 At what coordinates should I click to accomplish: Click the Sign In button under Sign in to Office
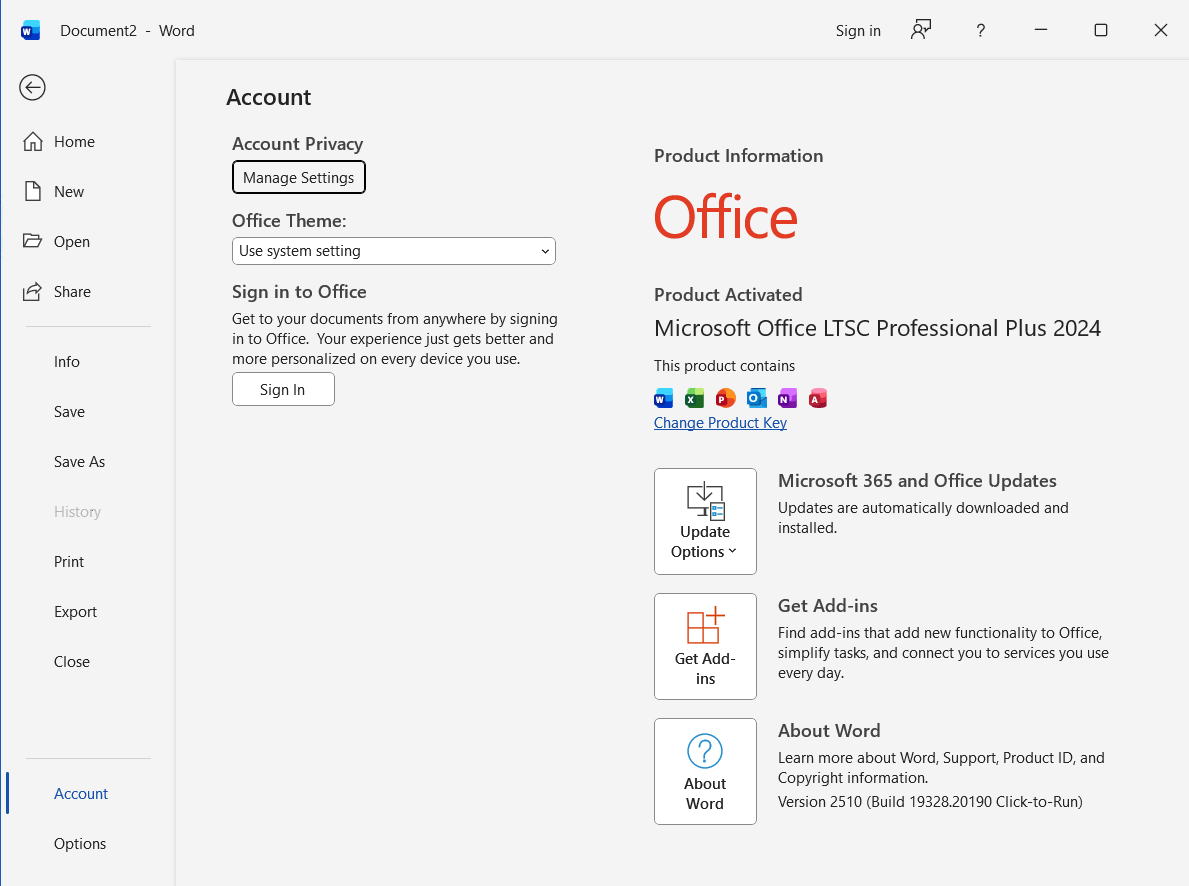pyautogui.click(x=283, y=389)
